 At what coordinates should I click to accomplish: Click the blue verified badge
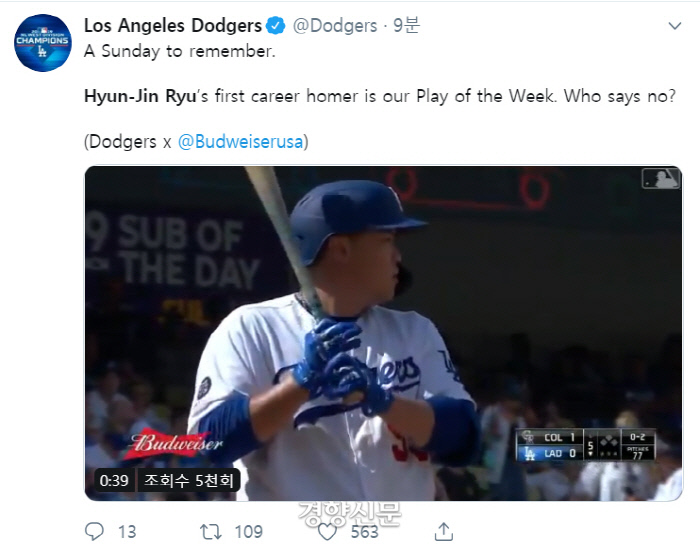tap(277, 25)
